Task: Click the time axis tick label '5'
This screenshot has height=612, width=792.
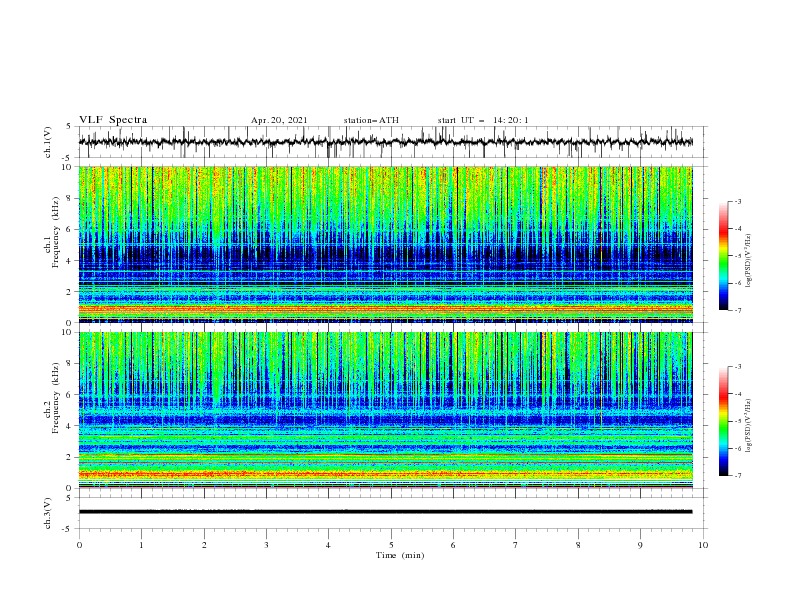Action: pos(391,545)
